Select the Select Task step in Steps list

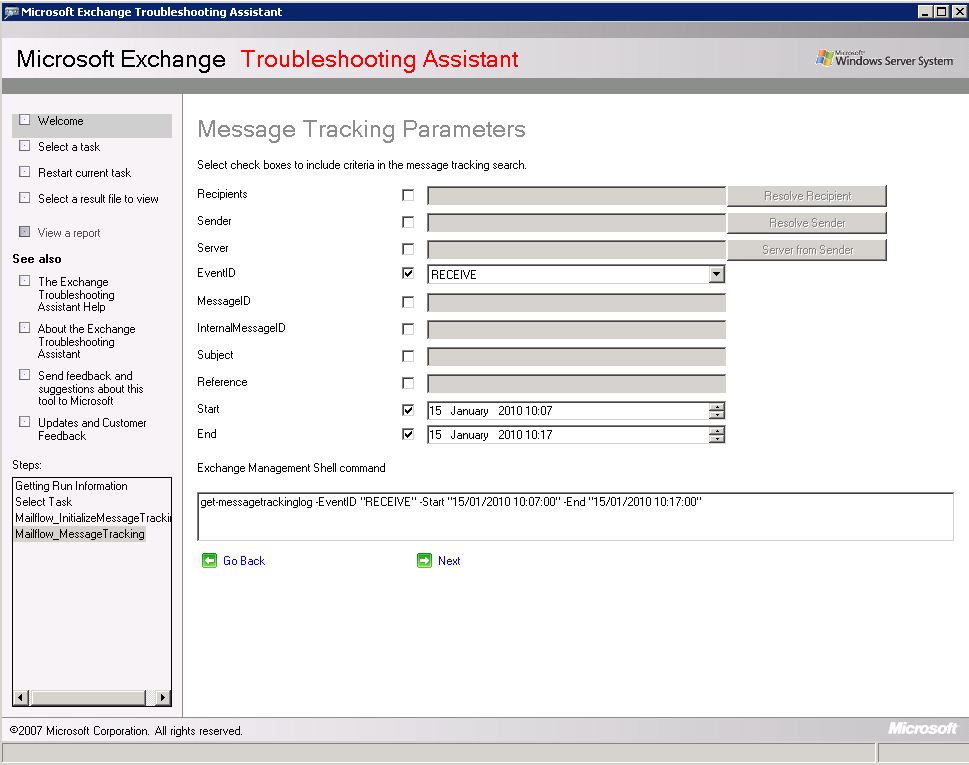(43, 502)
